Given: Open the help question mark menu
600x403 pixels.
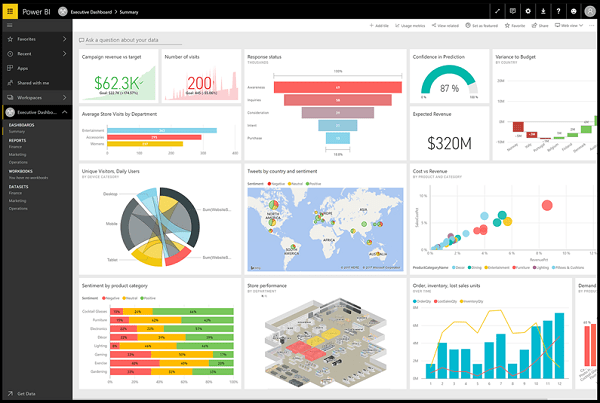Looking at the screenshot, I should (x=558, y=11).
